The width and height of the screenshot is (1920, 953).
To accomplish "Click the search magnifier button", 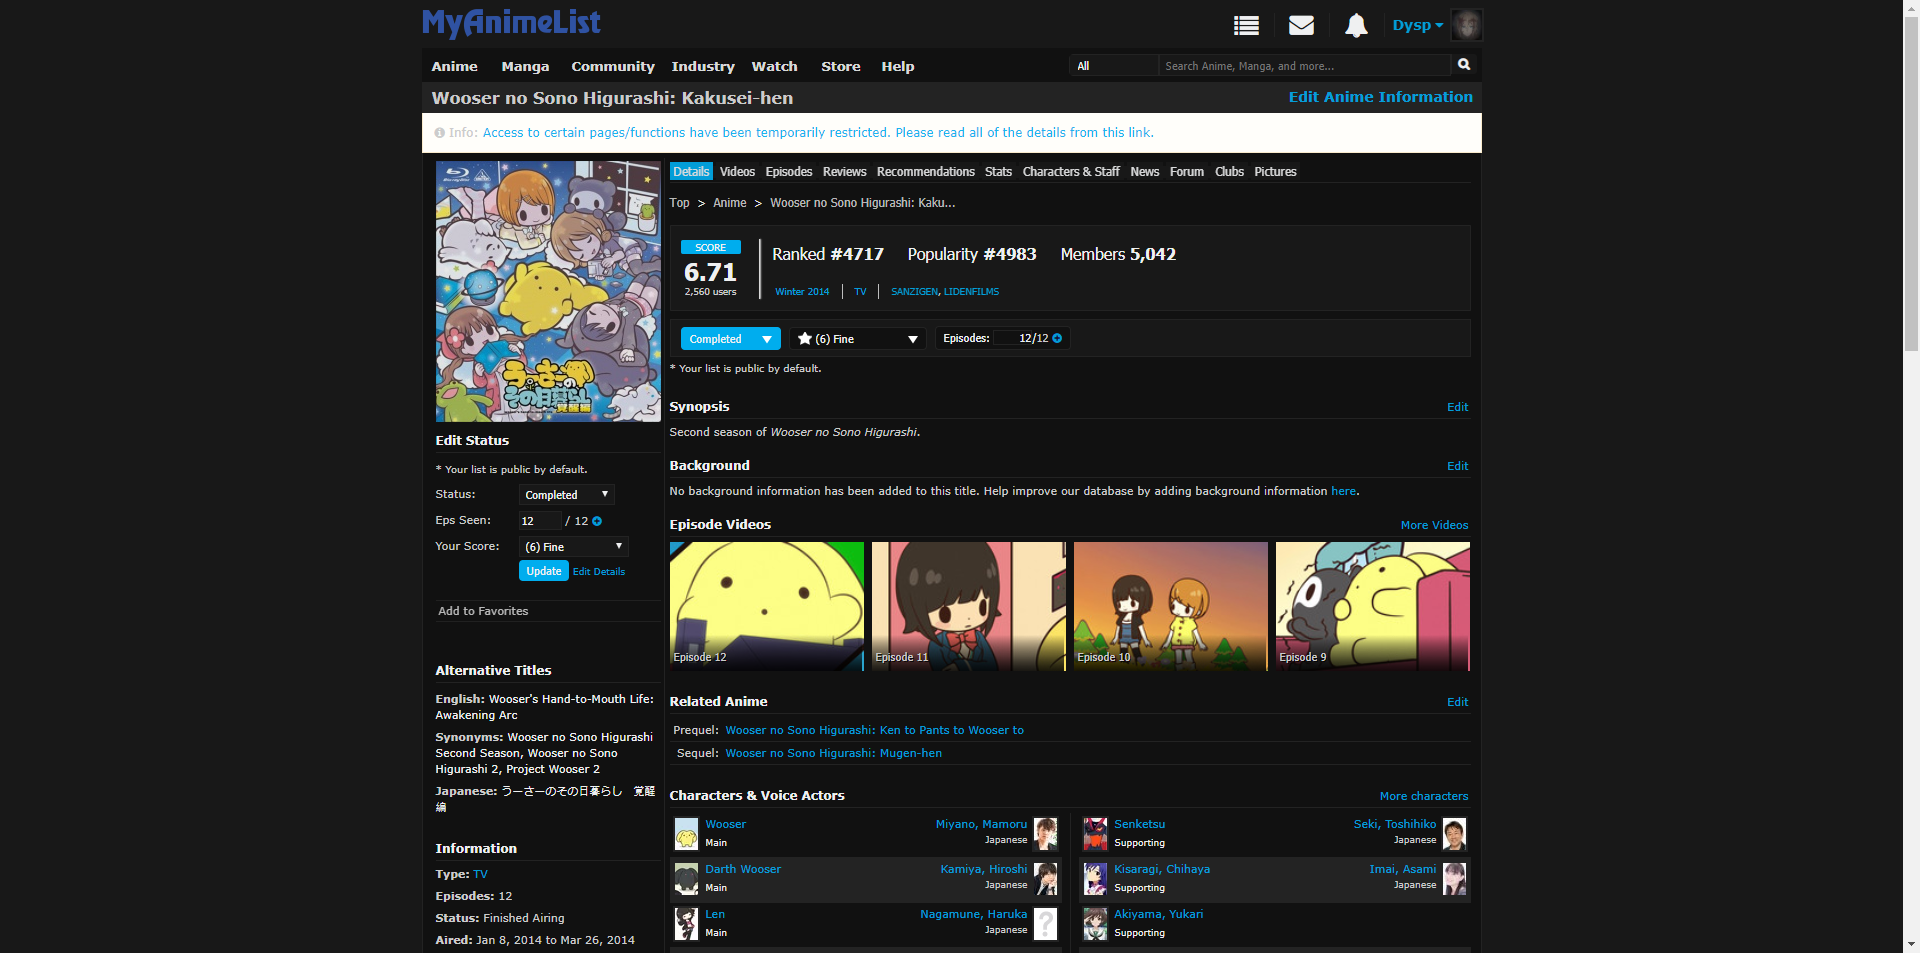I will pyautogui.click(x=1464, y=64).
